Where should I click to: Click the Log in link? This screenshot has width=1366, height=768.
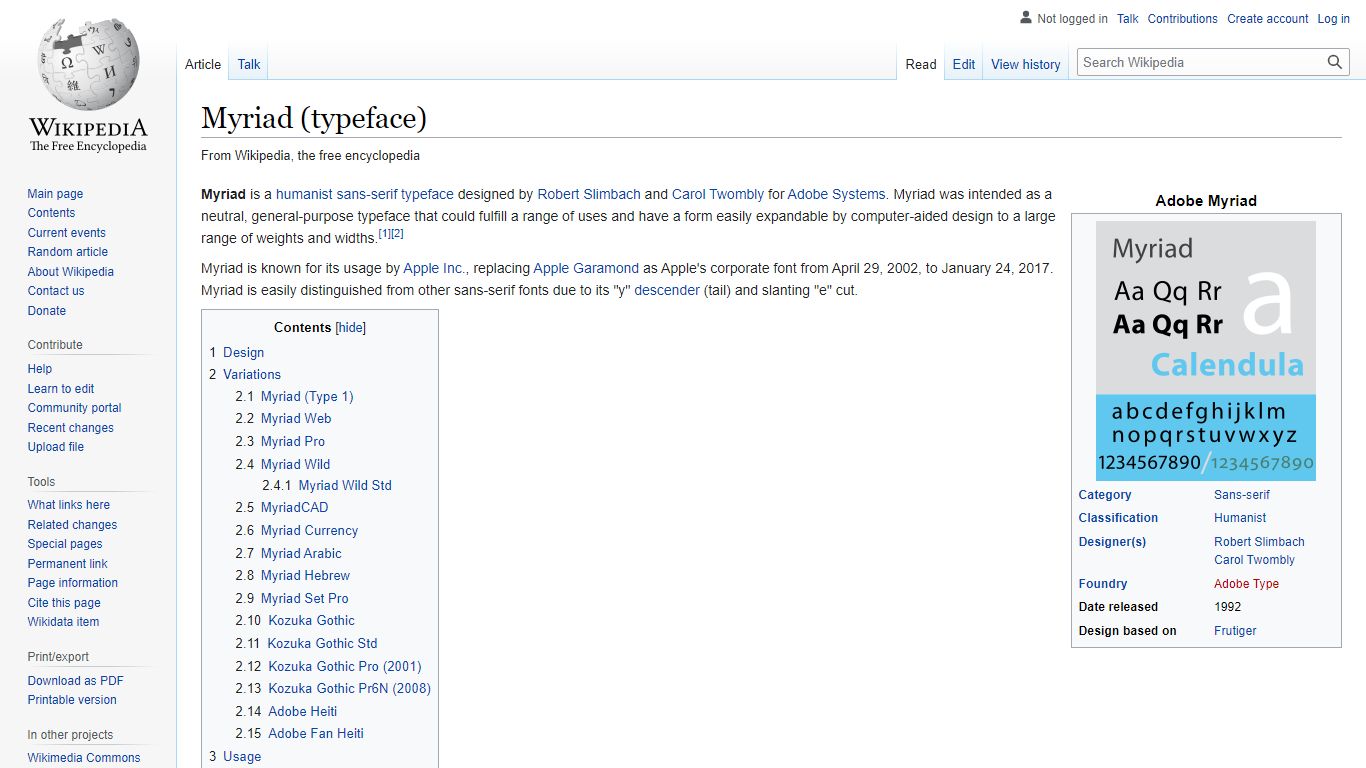tap(1334, 19)
